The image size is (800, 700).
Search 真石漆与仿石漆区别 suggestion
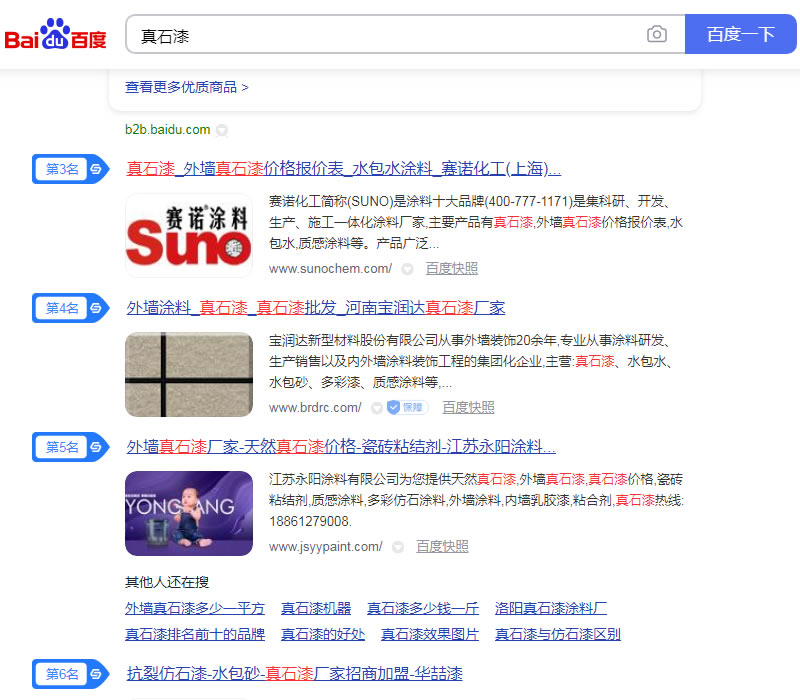click(x=558, y=634)
